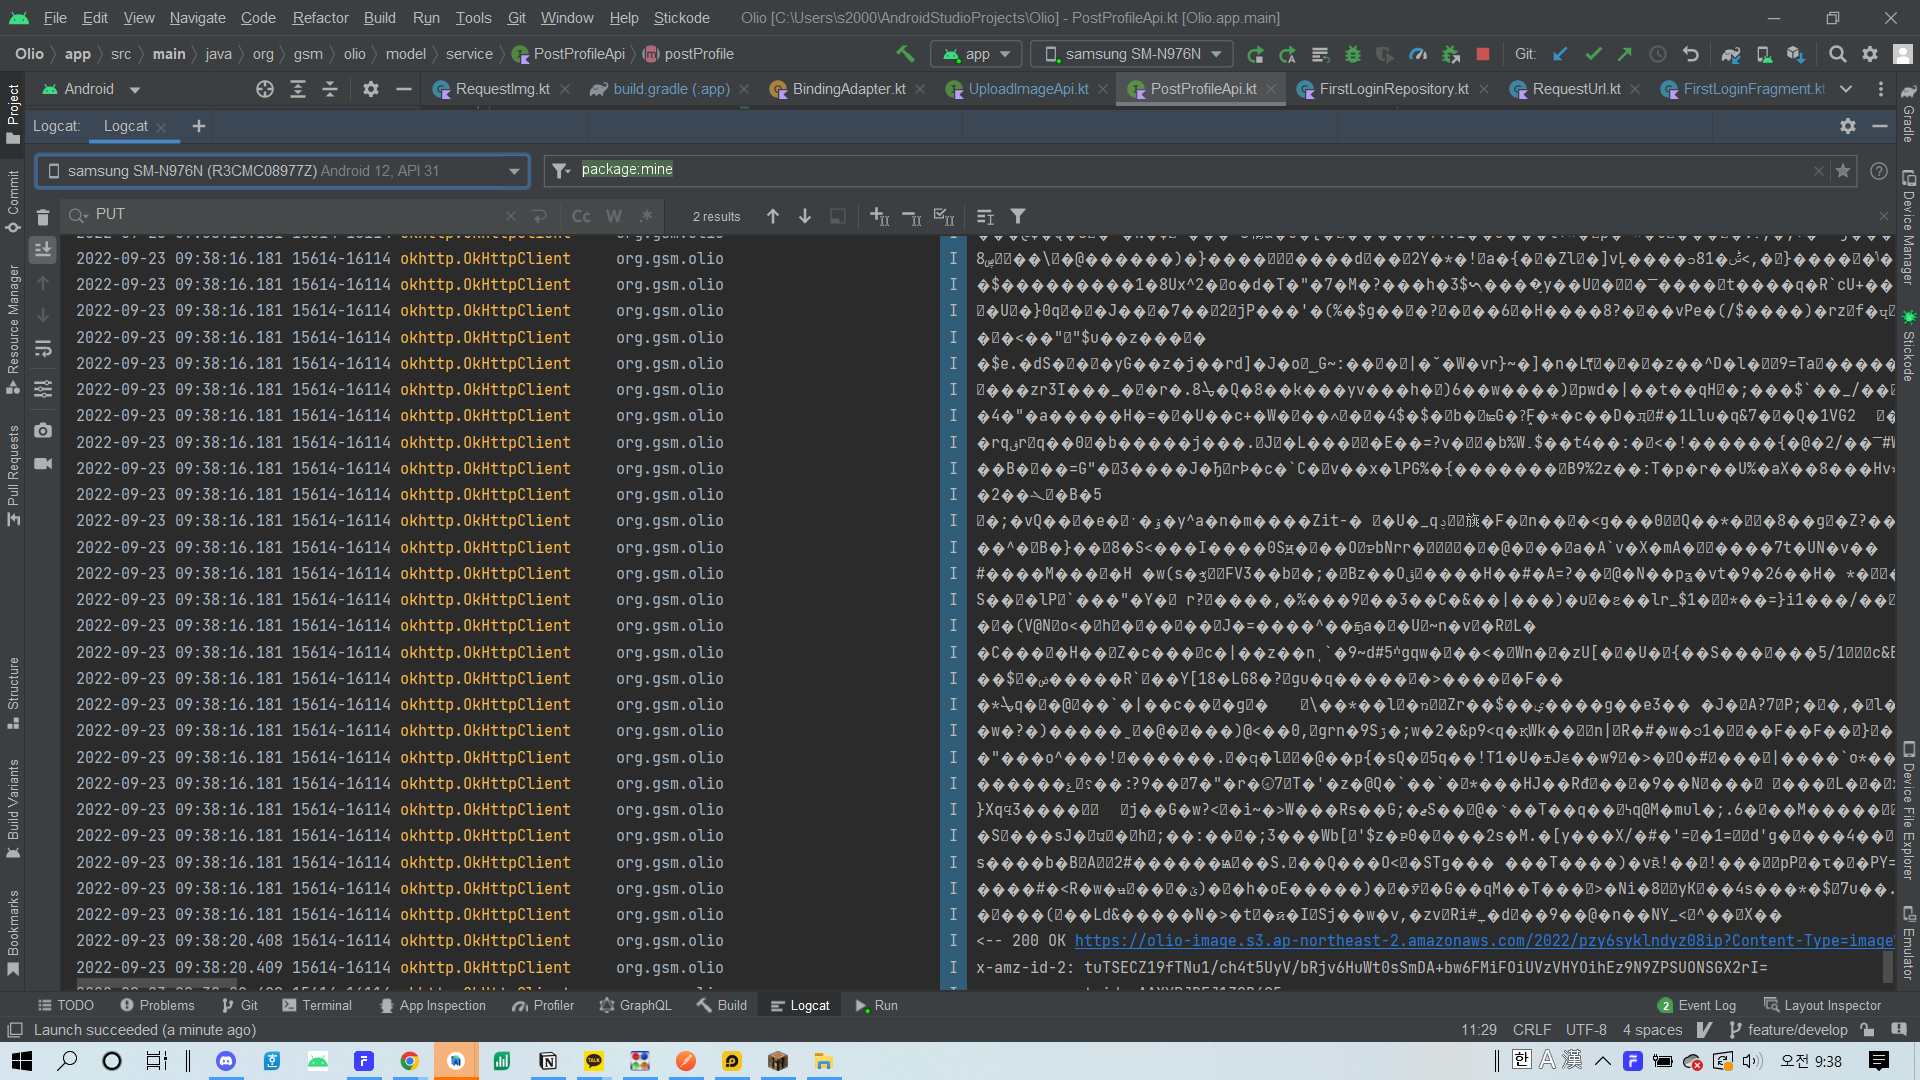Click the Make Project hammer icon

tap(905, 54)
